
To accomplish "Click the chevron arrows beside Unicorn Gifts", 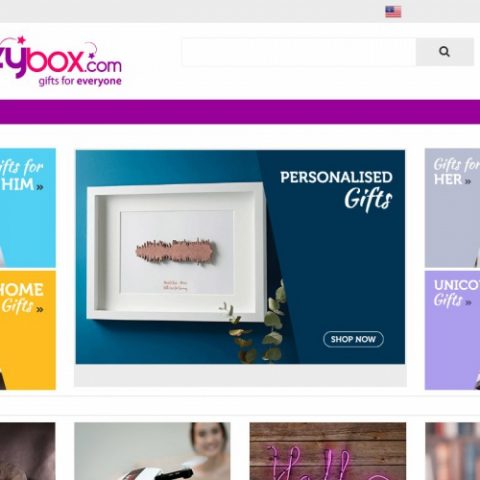I will click(468, 303).
